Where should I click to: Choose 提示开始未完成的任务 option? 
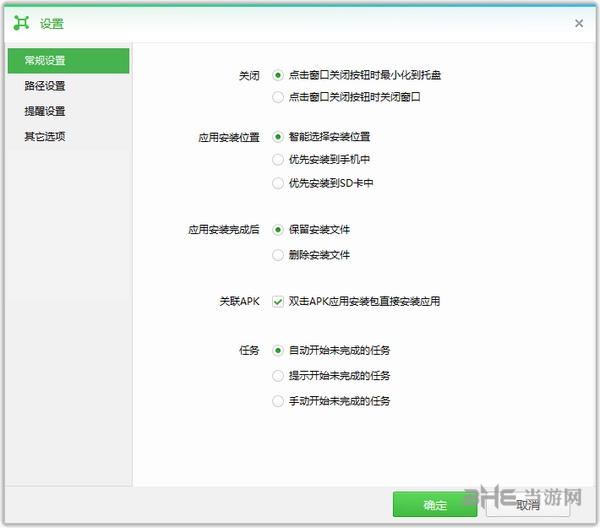click(278, 376)
